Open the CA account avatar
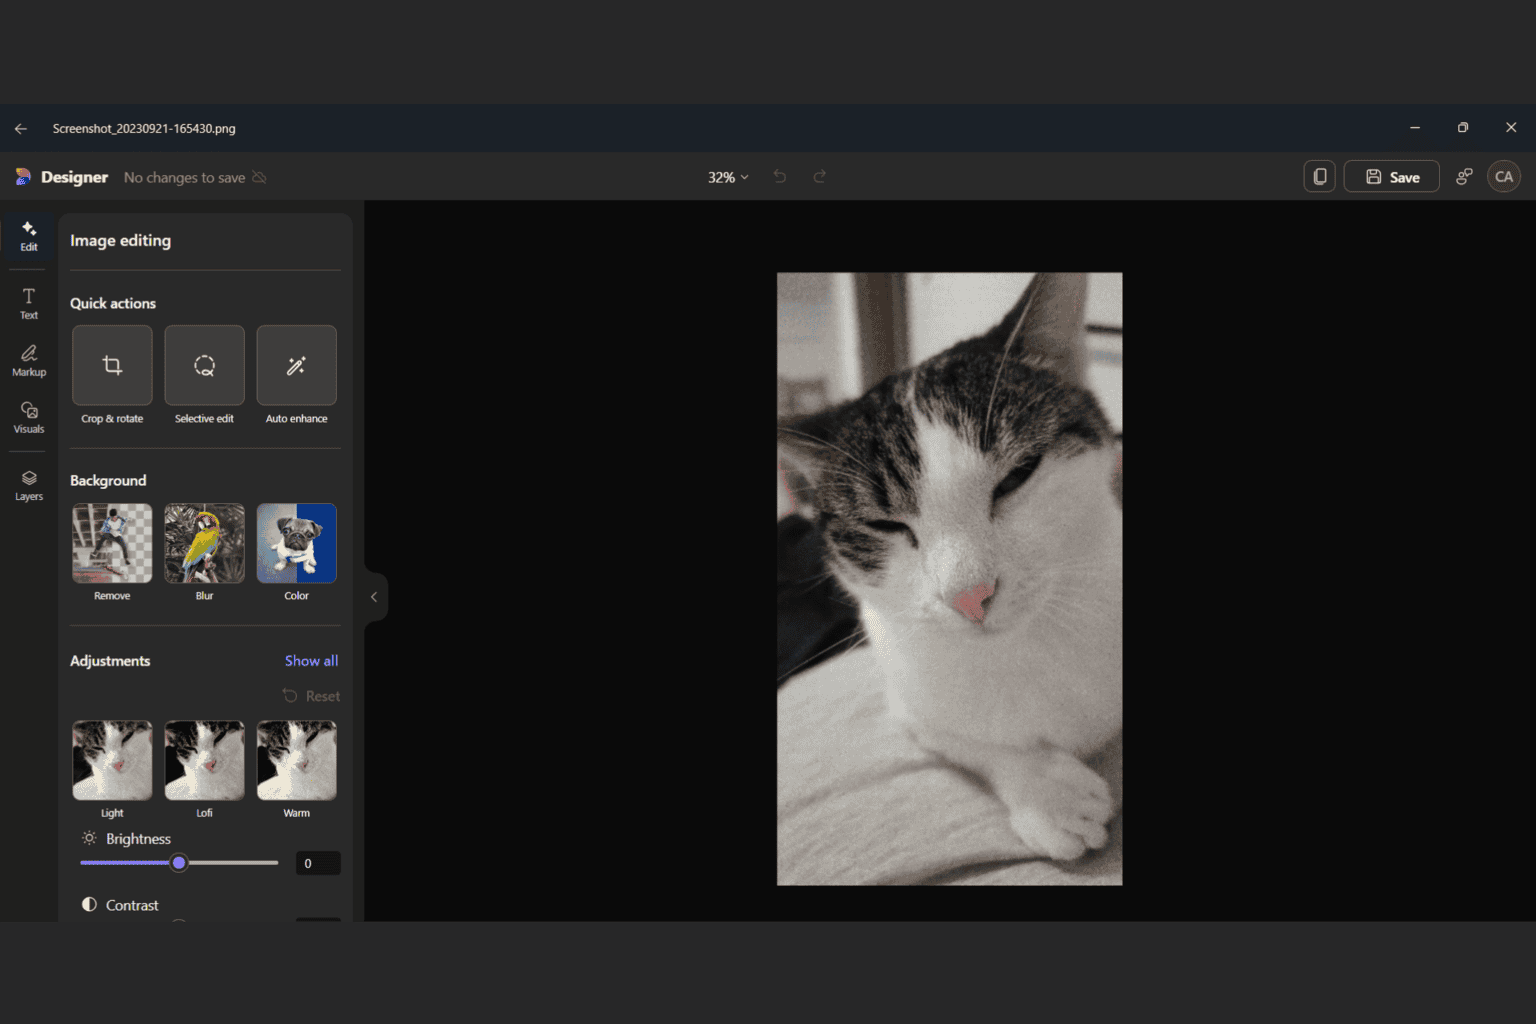The width and height of the screenshot is (1536, 1024). tap(1504, 176)
